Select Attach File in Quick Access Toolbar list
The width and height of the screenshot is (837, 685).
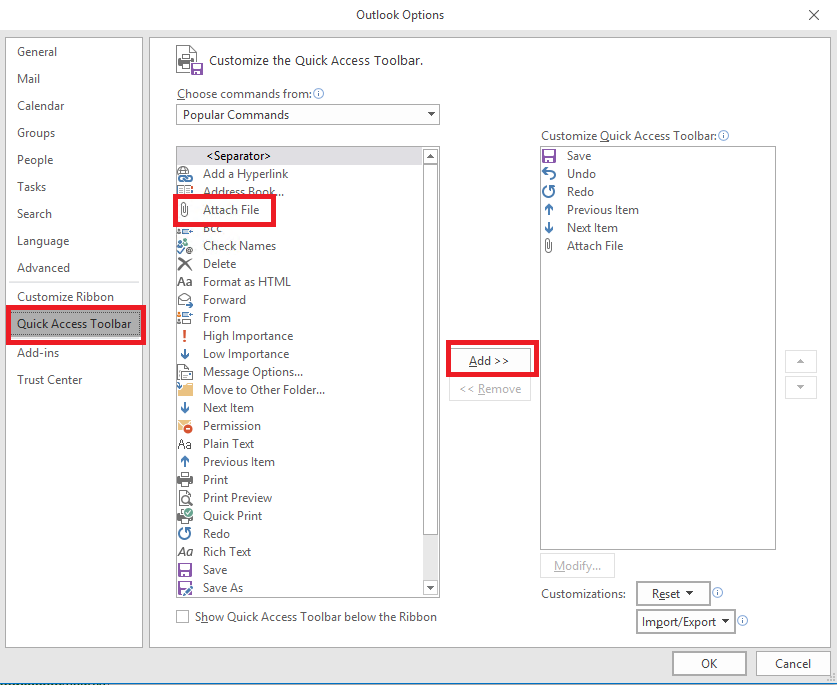[x=595, y=246]
